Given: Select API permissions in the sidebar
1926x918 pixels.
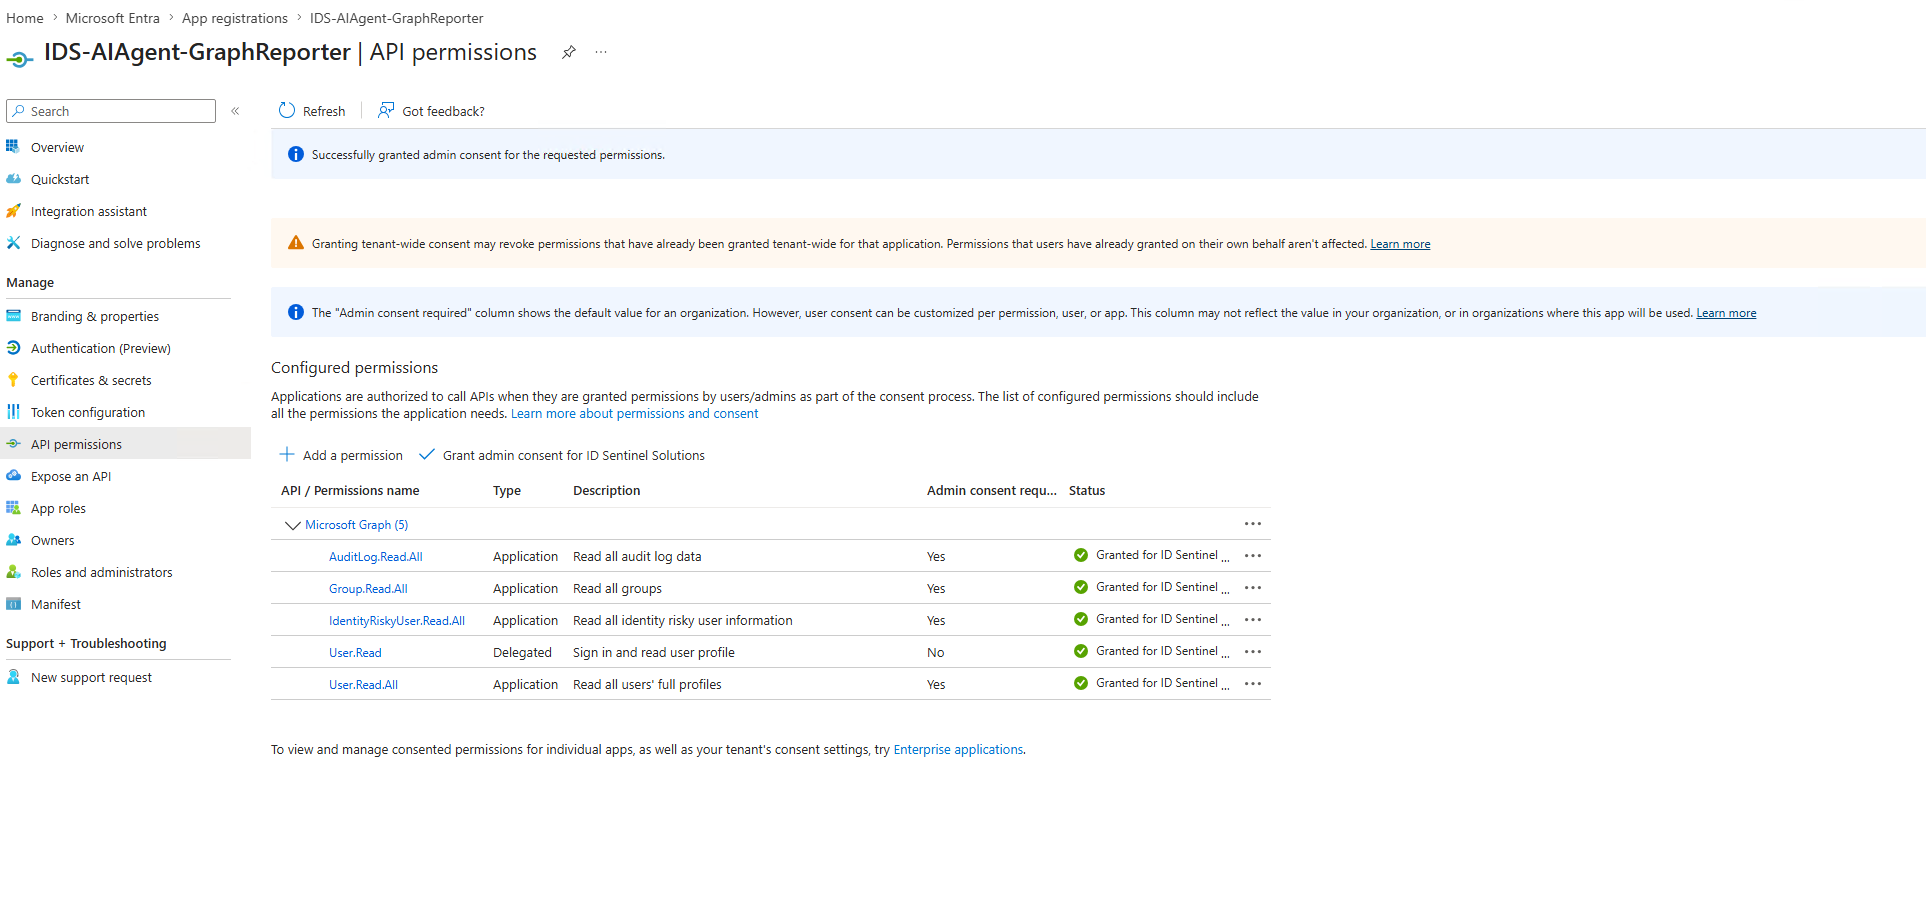Looking at the screenshot, I should coord(76,444).
